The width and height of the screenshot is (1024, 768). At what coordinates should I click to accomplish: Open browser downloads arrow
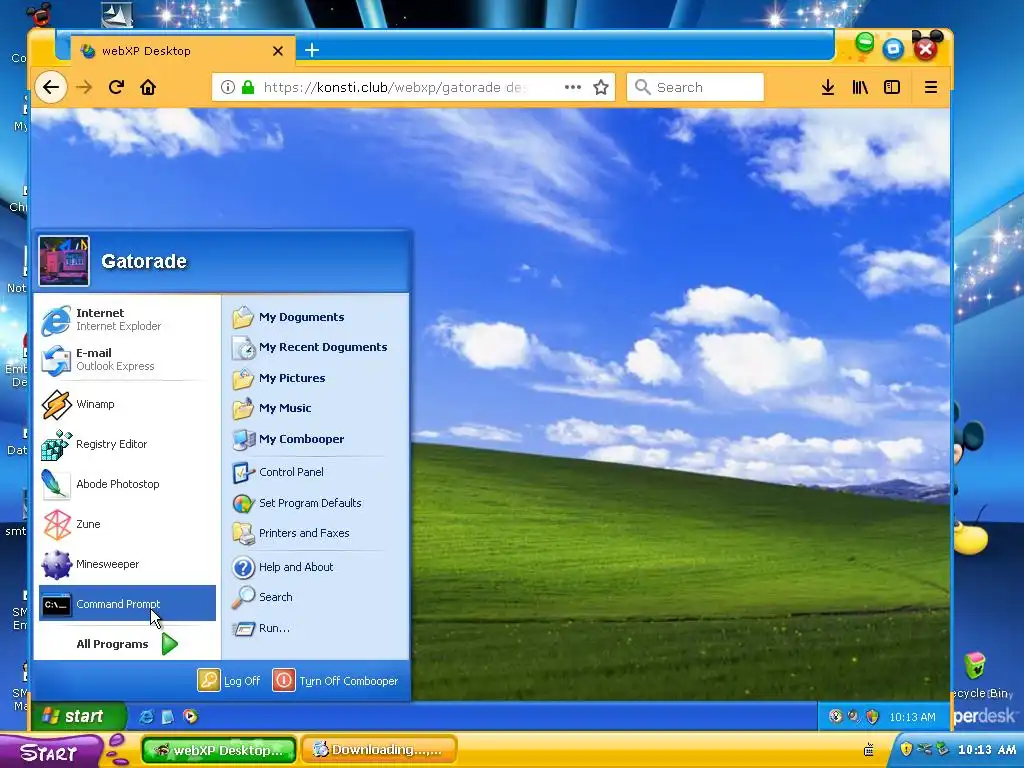coord(827,88)
